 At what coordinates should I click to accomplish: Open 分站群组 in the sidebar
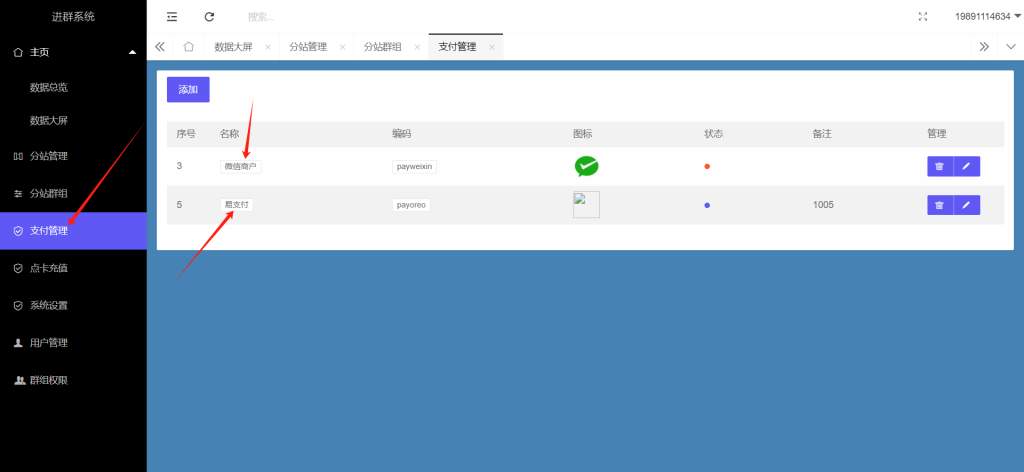[73, 193]
